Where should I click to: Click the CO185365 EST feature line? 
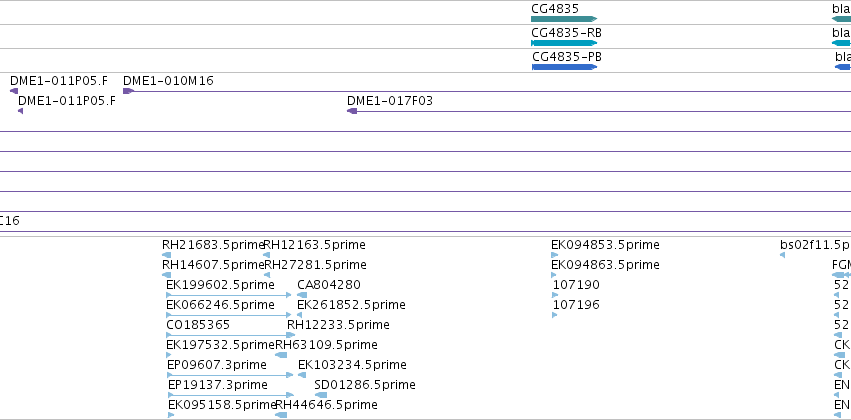[x=230, y=335]
